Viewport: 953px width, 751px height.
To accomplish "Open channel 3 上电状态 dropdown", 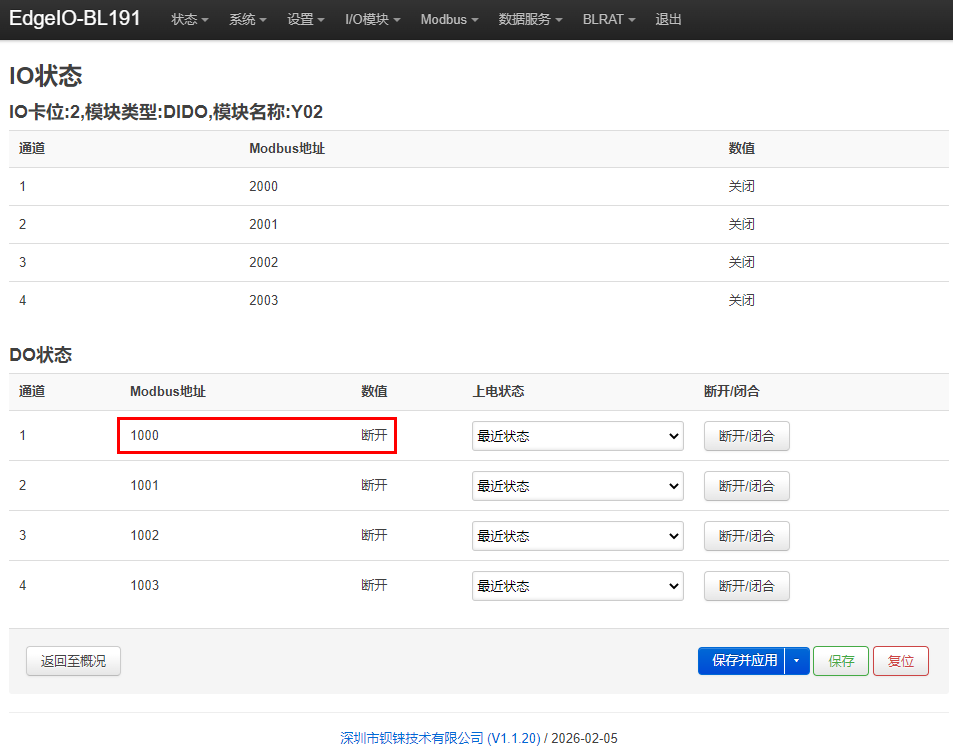I will coord(577,535).
